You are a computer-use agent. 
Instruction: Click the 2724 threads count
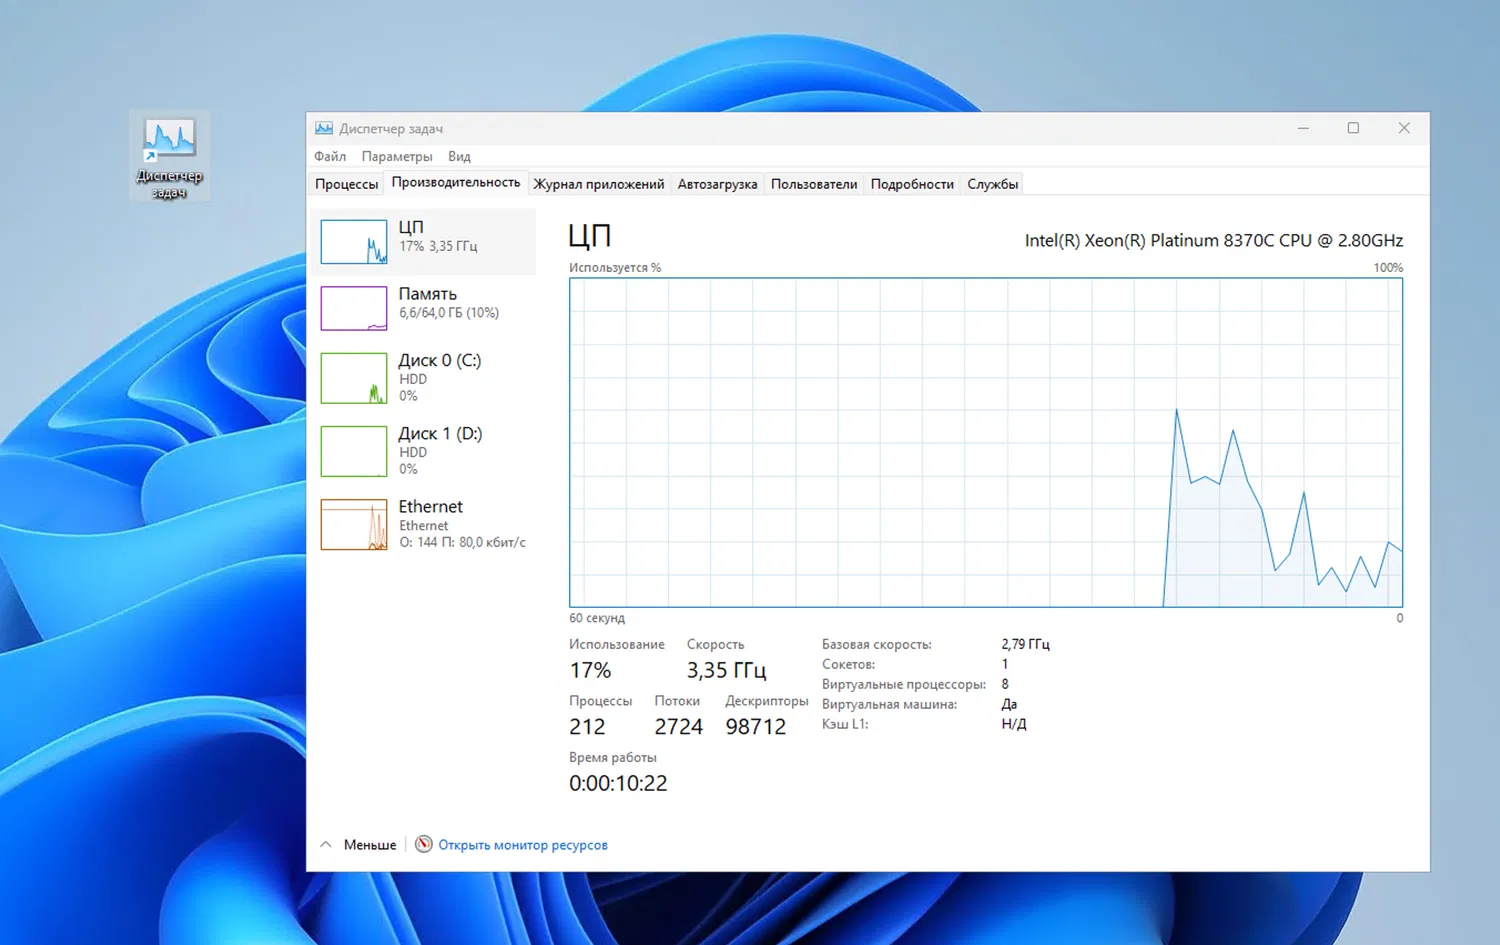point(679,727)
